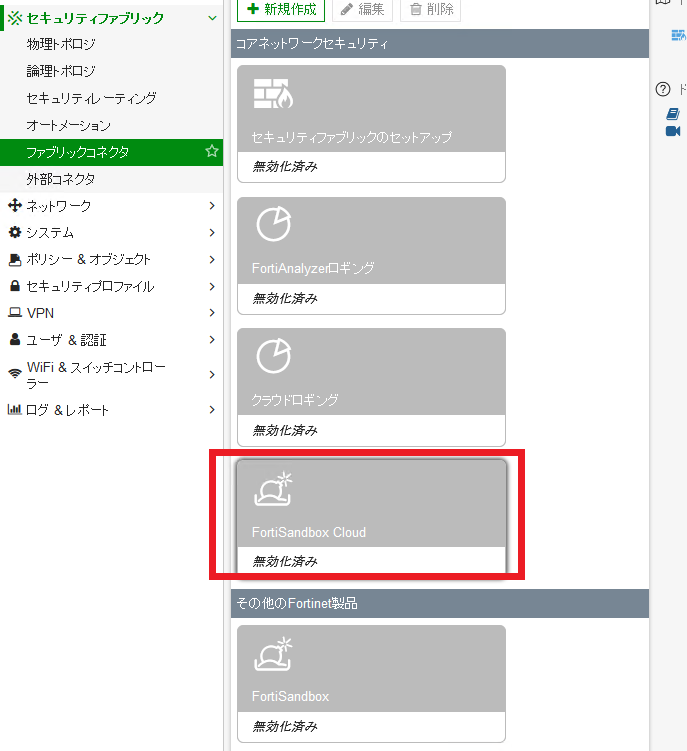Click the trash icon in 削除

(416, 9)
